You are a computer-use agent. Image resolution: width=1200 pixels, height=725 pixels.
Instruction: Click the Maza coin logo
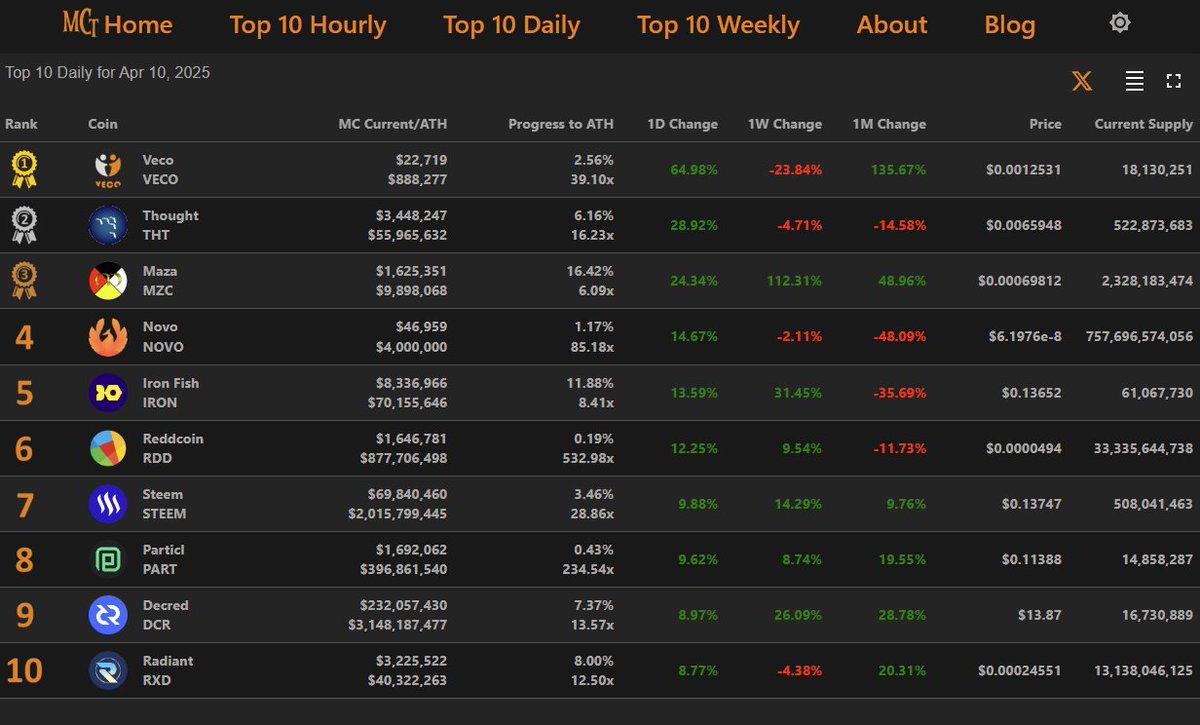coord(107,281)
